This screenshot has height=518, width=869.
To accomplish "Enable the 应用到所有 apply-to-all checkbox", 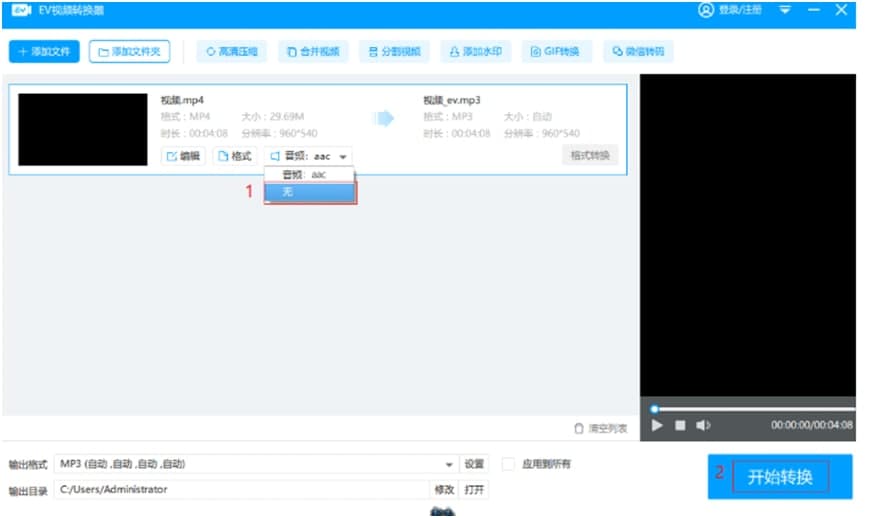I will point(508,464).
